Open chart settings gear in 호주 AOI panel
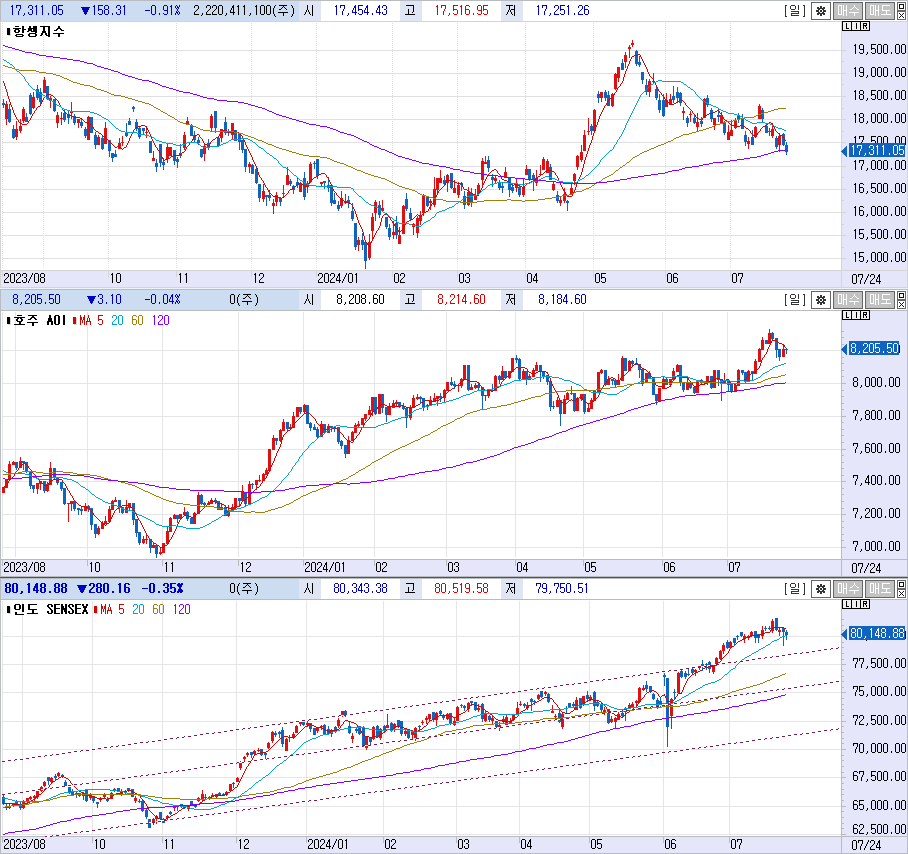 (x=821, y=299)
